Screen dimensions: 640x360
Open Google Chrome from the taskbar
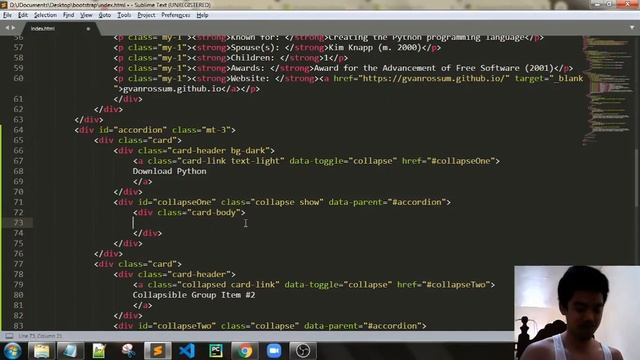coord(245,351)
